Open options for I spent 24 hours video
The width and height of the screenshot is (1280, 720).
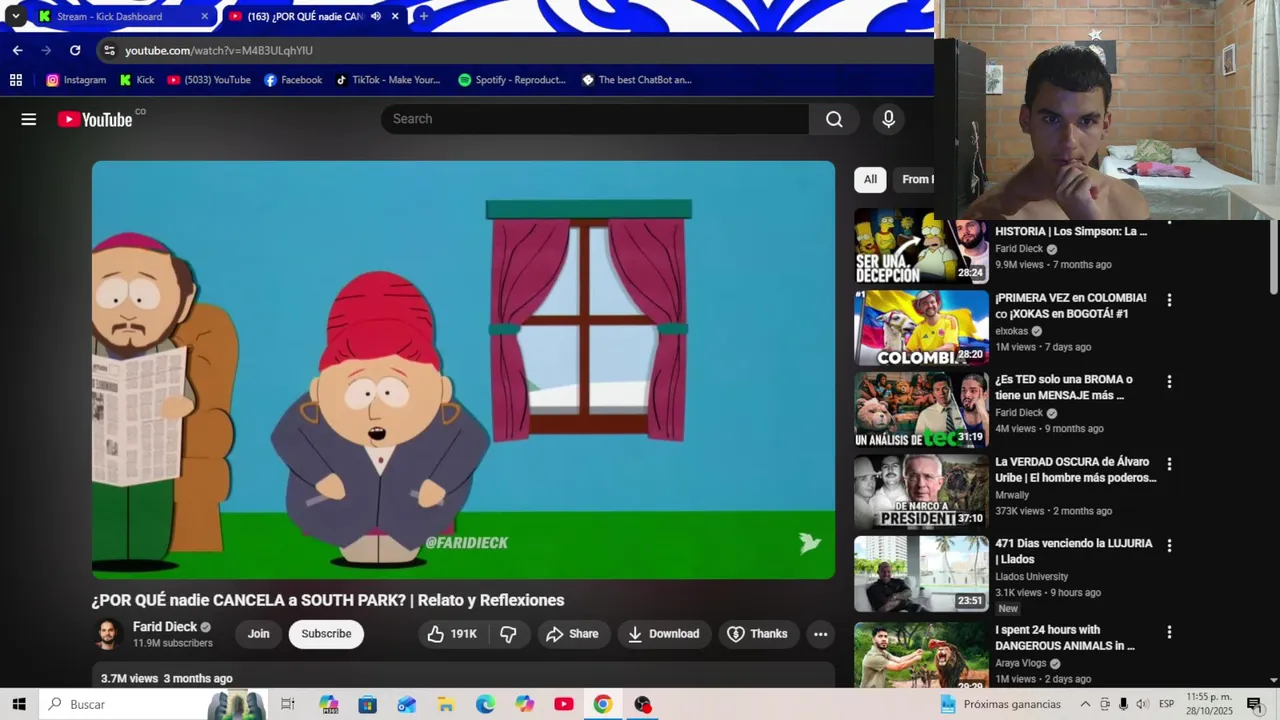click(x=1169, y=632)
